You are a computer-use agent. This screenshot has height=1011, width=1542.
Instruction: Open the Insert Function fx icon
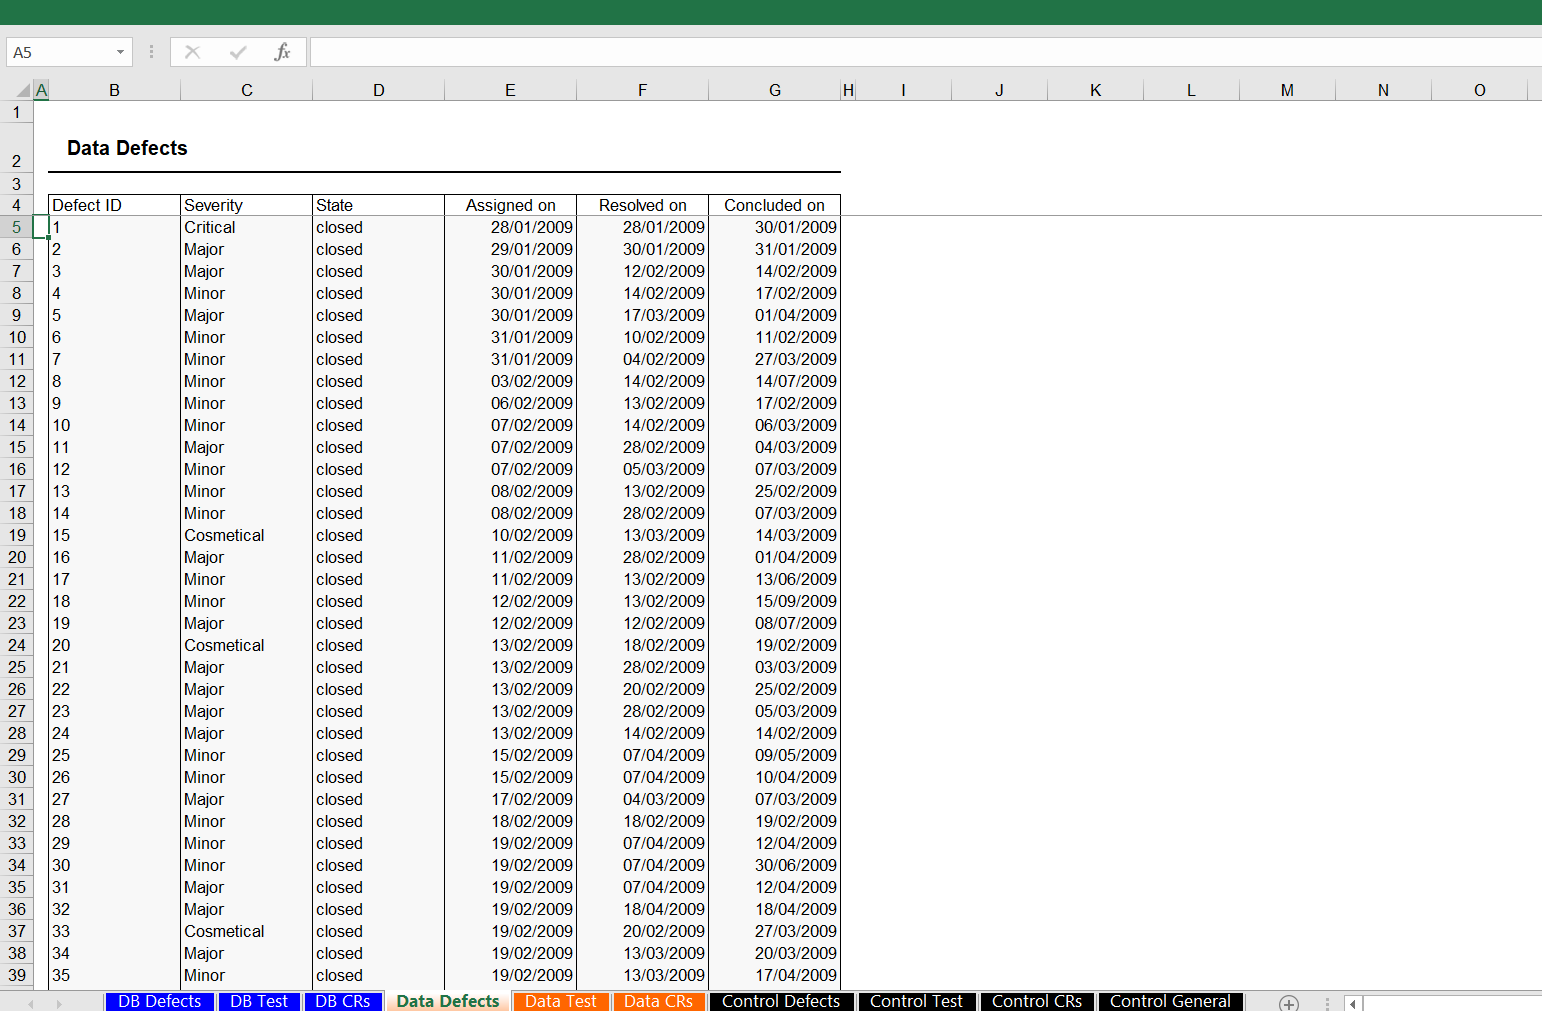(x=283, y=52)
